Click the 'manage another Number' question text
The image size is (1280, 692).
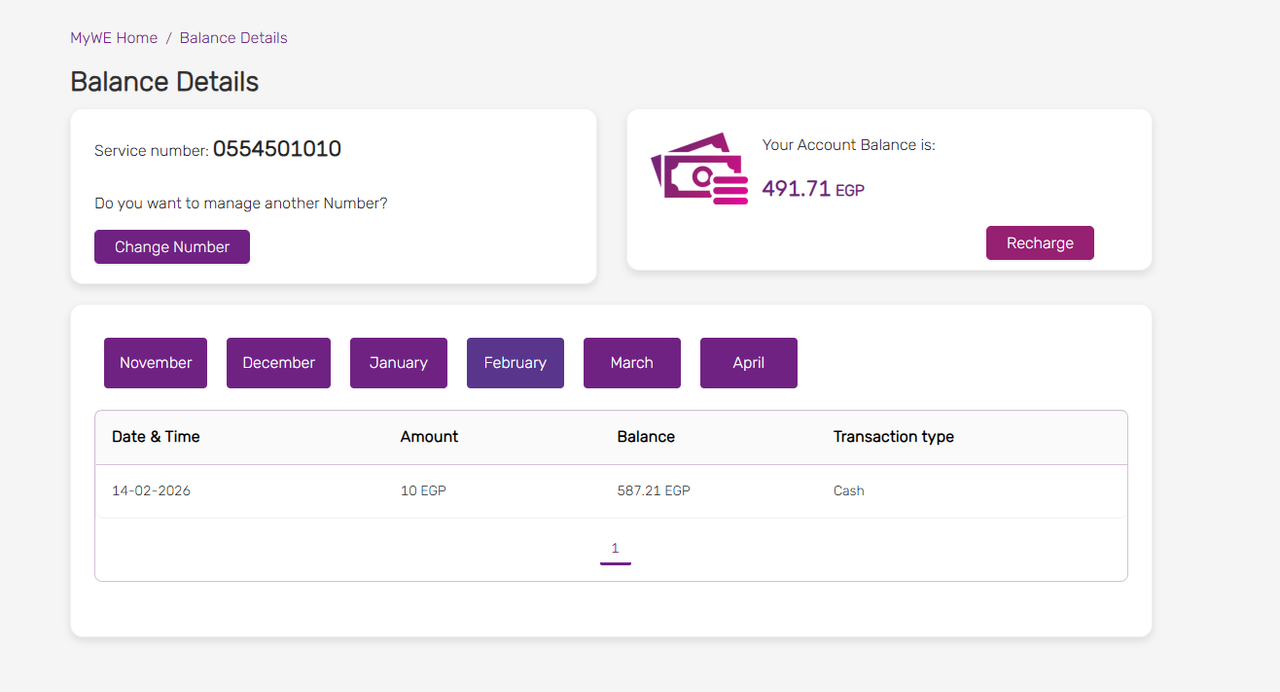click(x=241, y=203)
